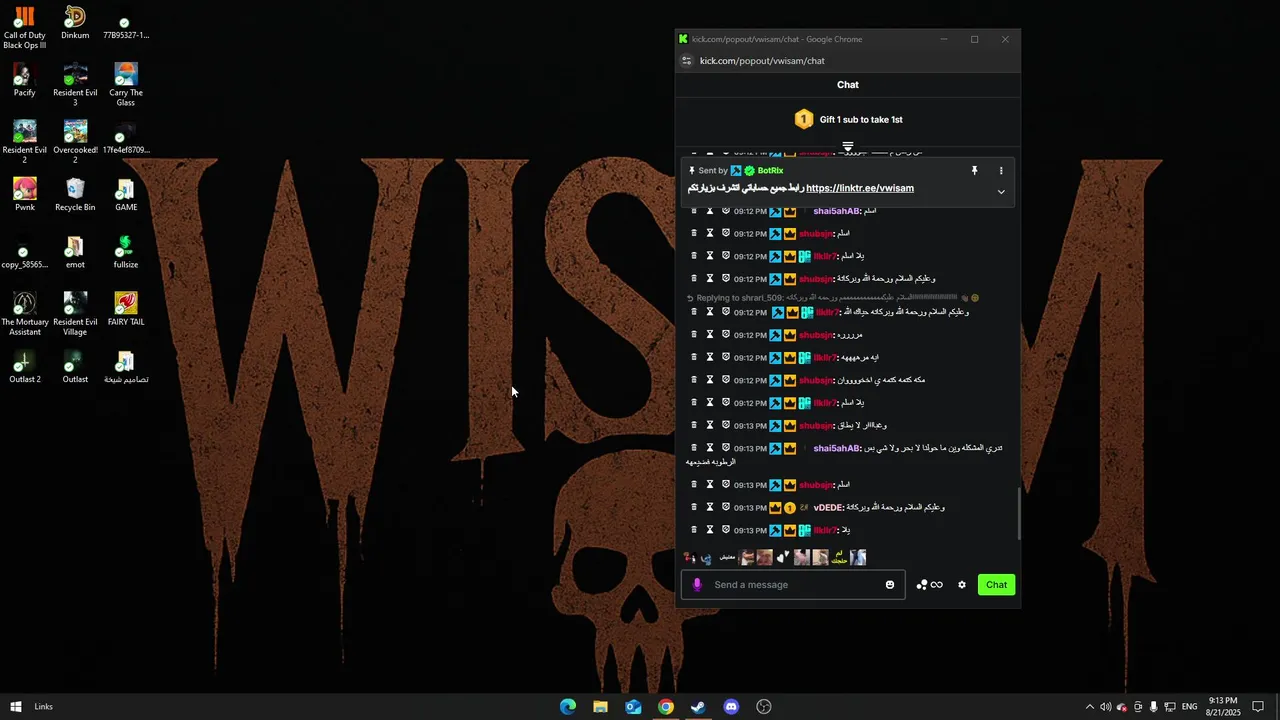Screen dimensions: 1280x720
Task: Expand the pinned message chevron
Action: pos(1001,192)
